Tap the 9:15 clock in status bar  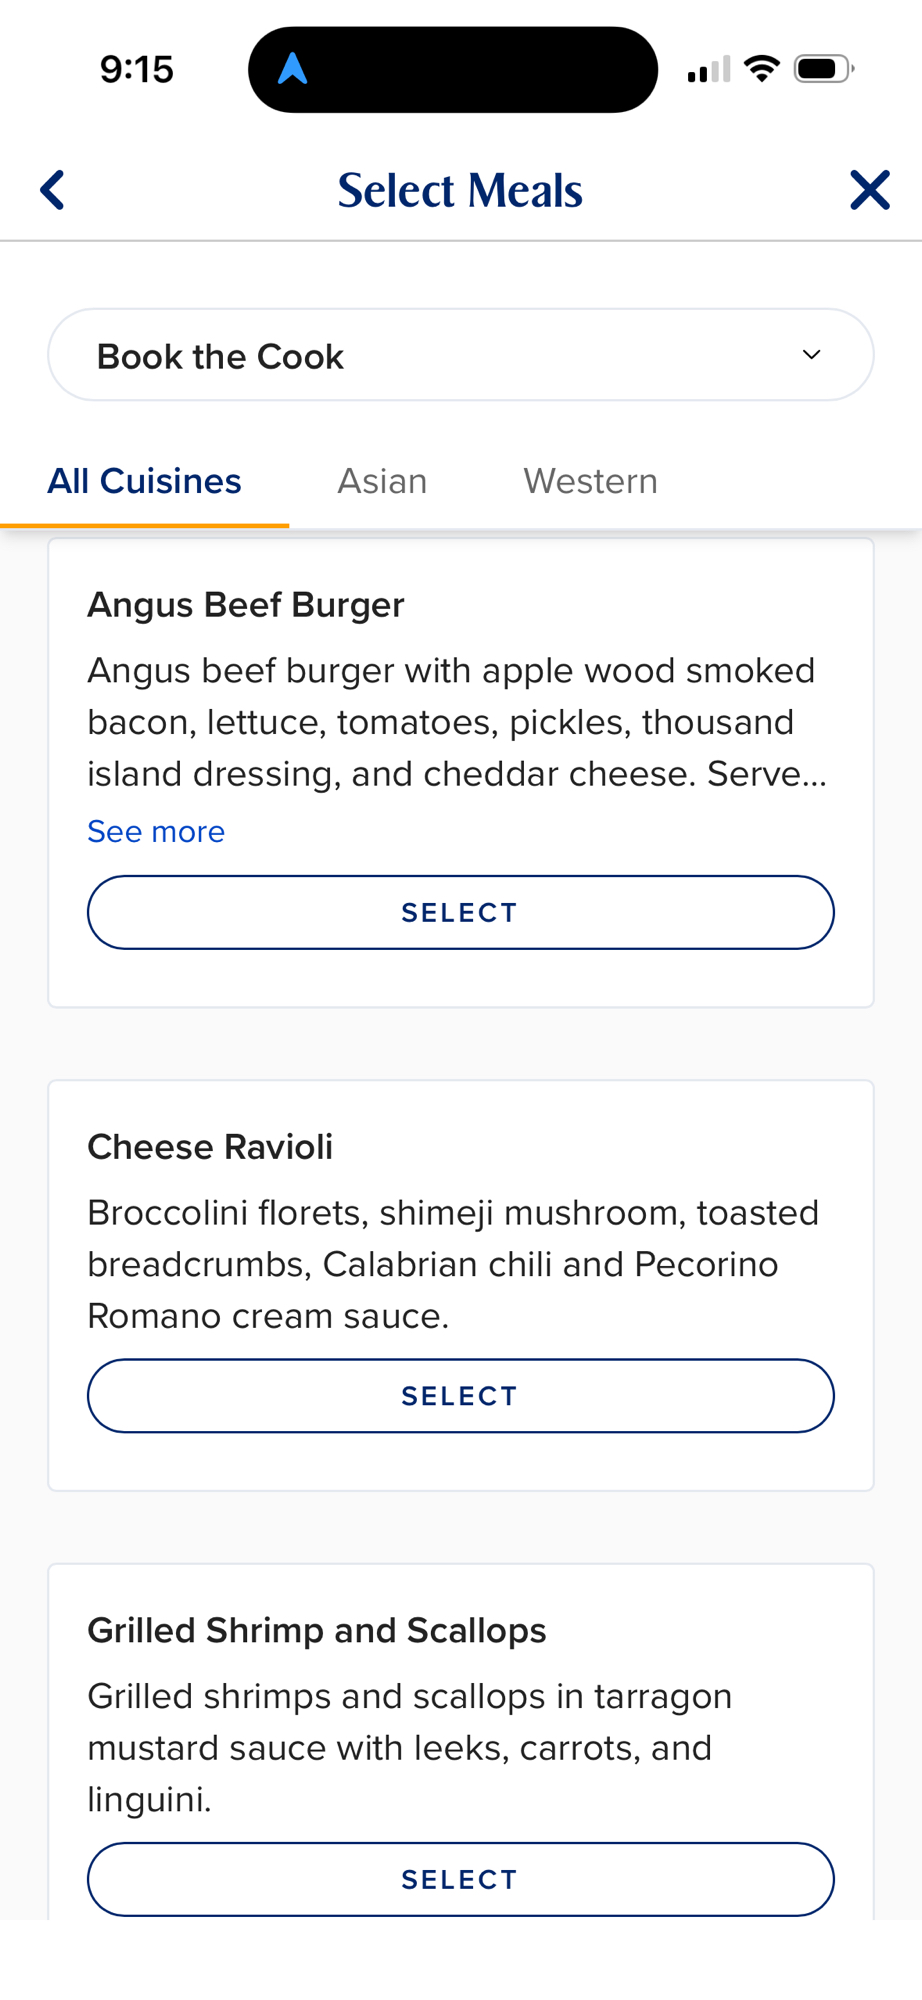(137, 69)
